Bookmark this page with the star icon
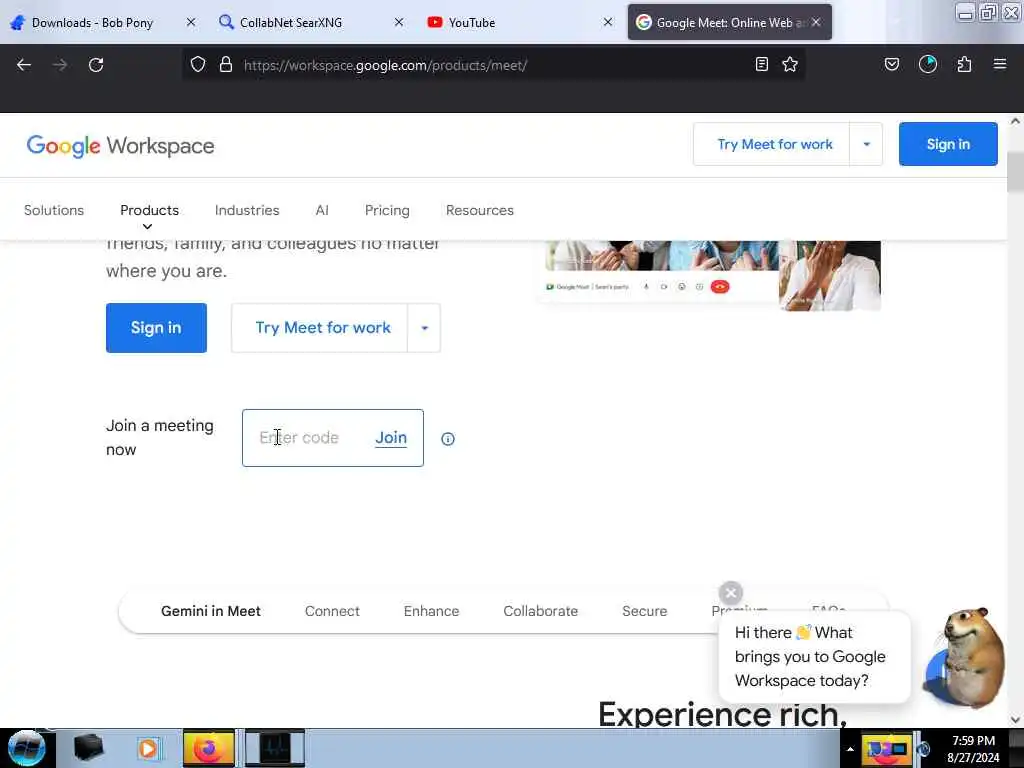This screenshot has width=1024, height=768. pyautogui.click(x=790, y=64)
